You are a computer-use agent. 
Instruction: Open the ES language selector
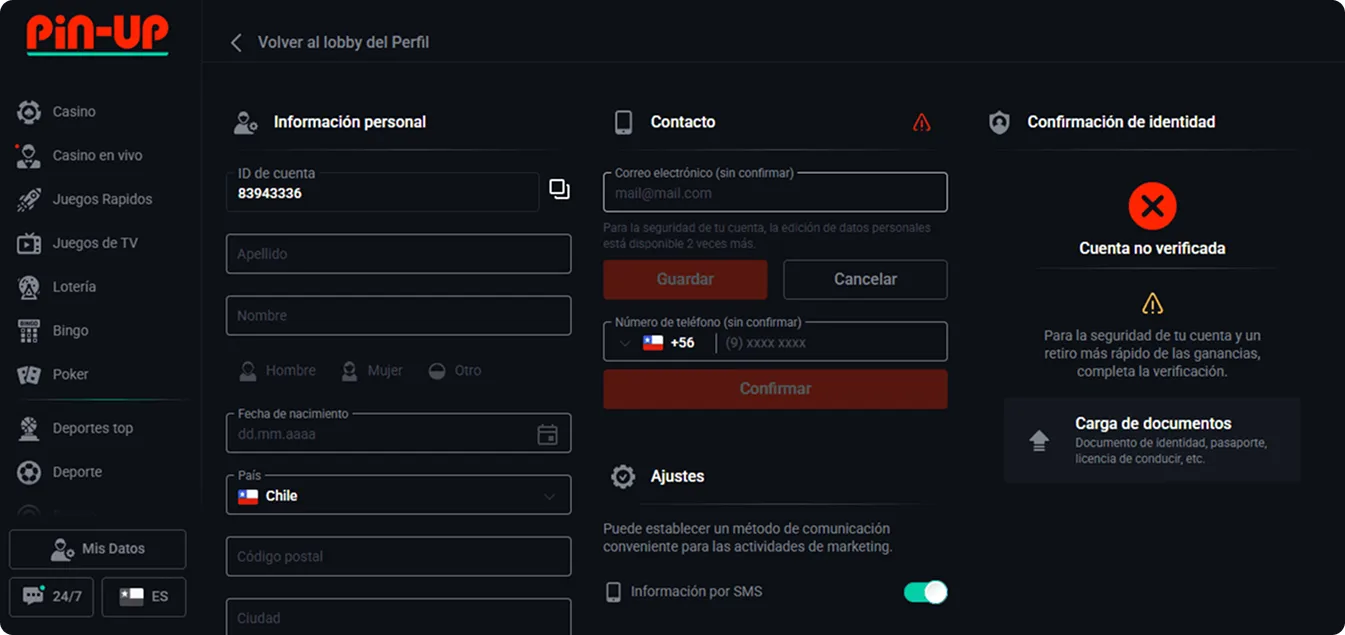coord(143,596)
